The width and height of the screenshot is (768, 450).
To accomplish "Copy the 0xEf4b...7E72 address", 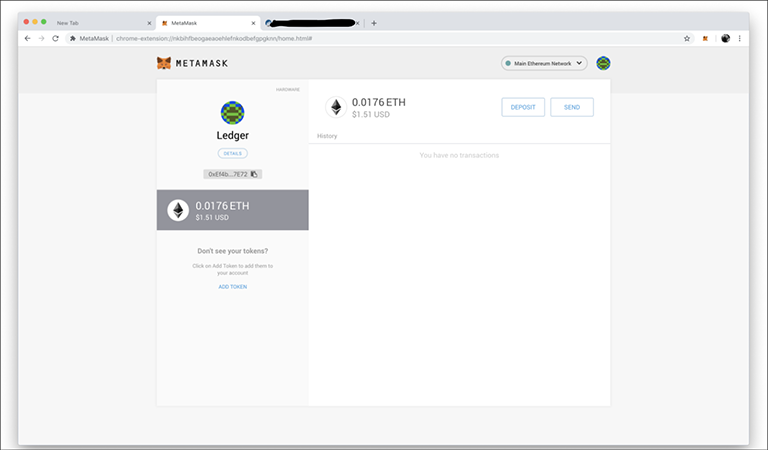I will 254,174.
